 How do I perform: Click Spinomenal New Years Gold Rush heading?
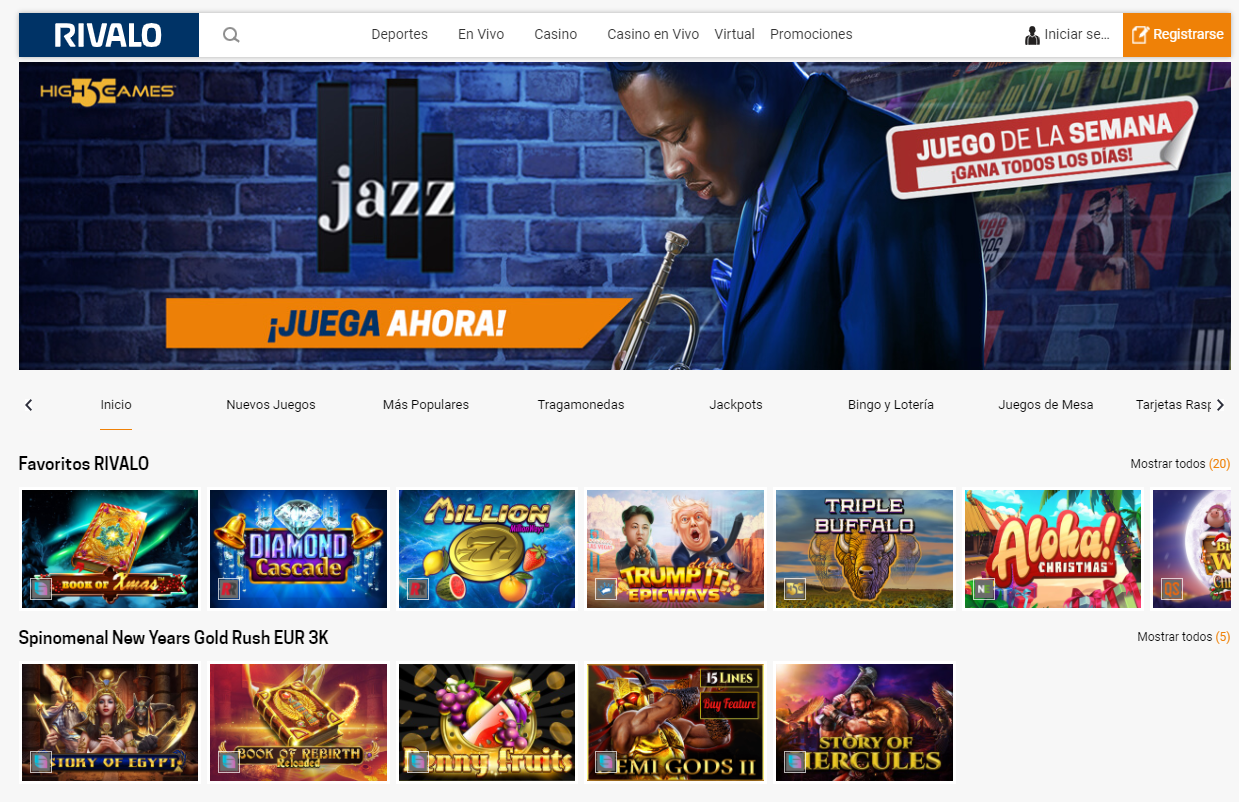click(x=174, y=638)
